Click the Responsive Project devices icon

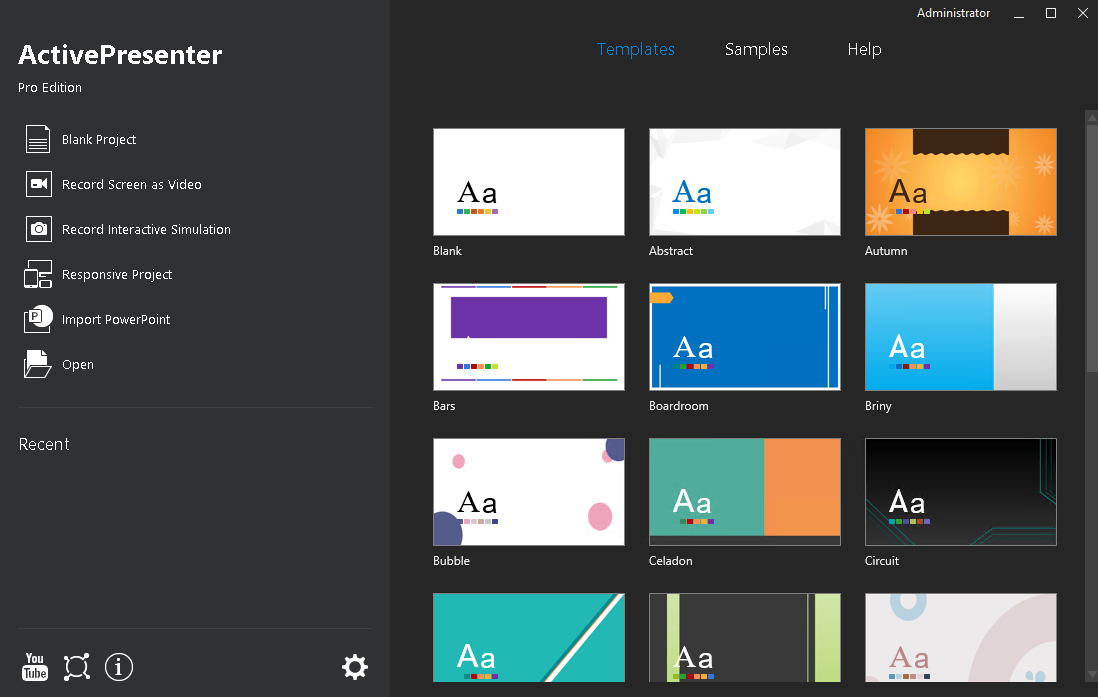(38, 274)
